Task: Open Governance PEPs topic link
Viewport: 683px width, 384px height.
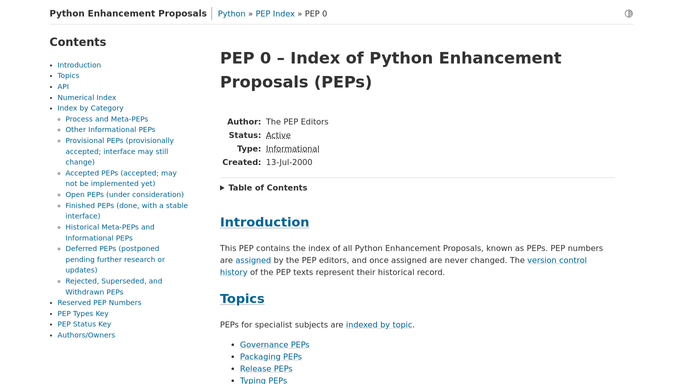Action: tap(274, 345)
